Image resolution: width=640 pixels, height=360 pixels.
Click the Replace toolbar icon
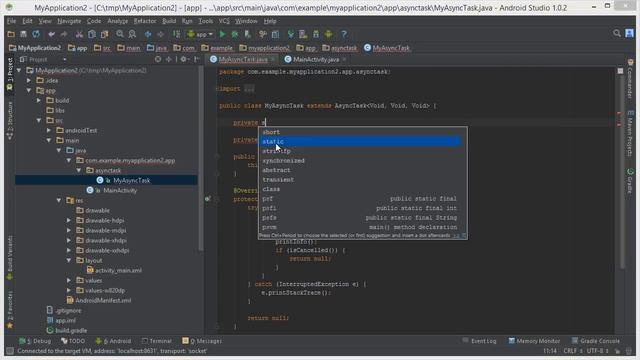[x=132, y=34]
